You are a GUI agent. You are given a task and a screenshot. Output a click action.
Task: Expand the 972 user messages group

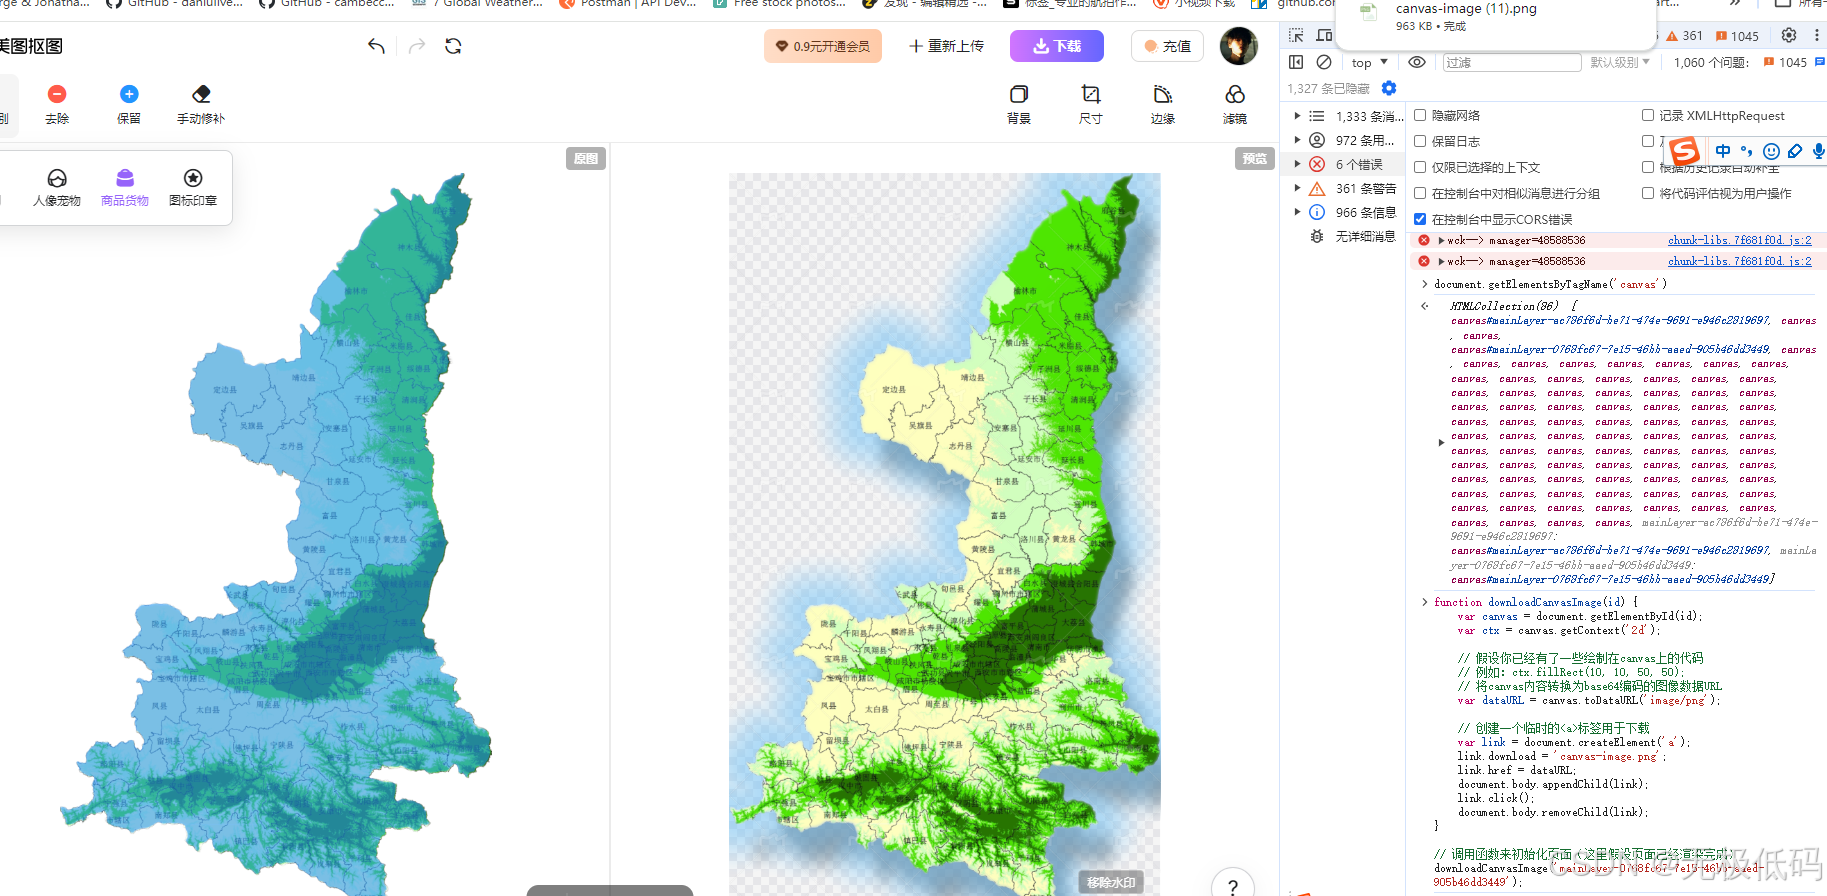pyautogui.click(x=1297, y=140)
